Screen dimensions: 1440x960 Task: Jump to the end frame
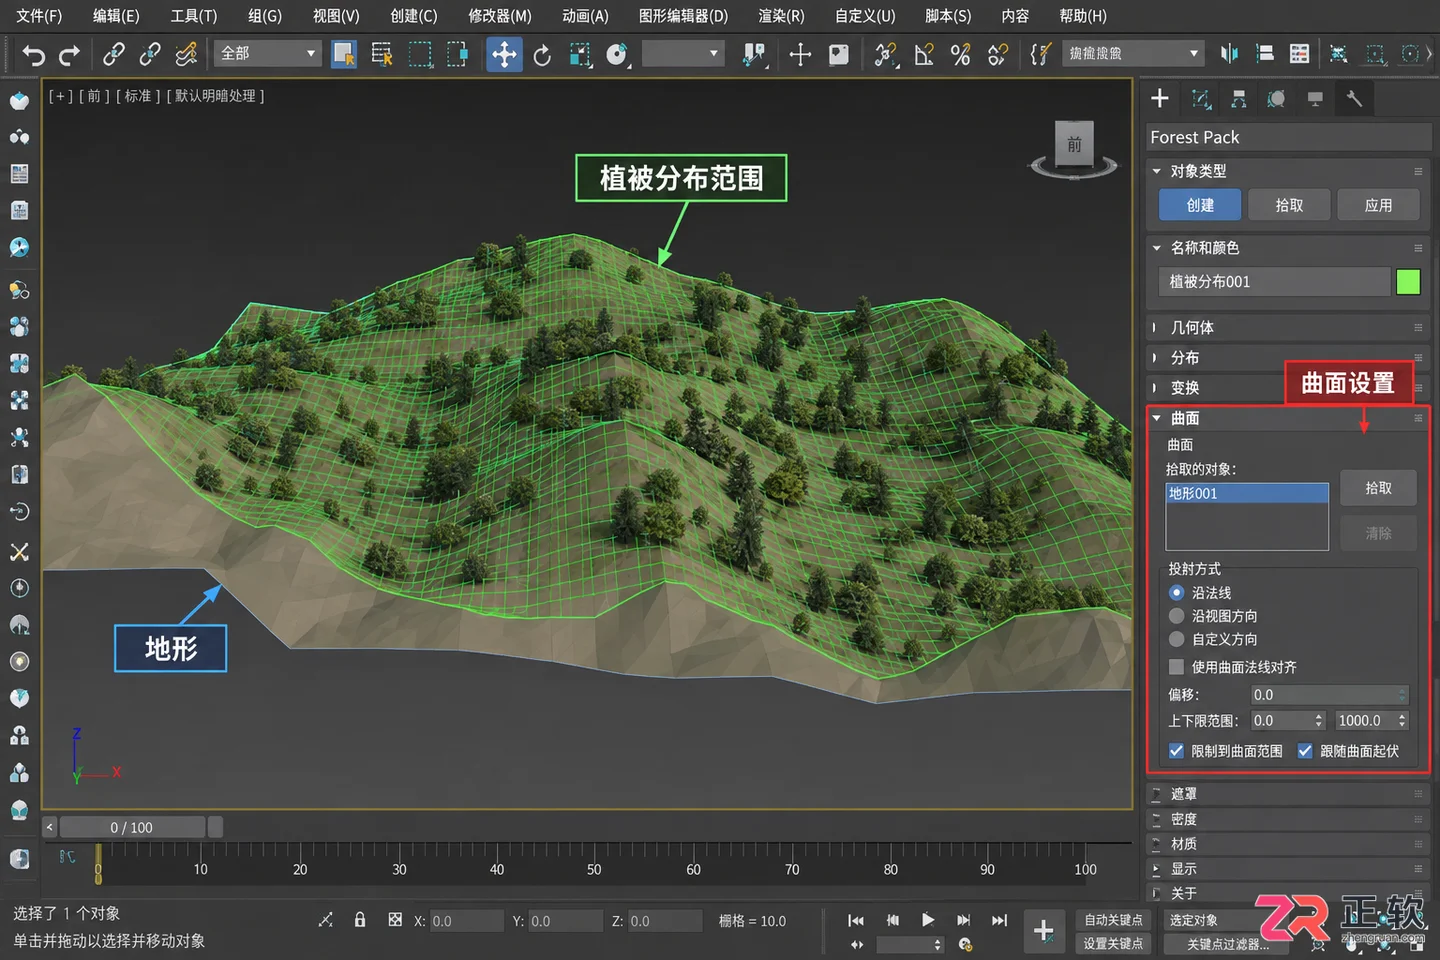coord(999,920)
